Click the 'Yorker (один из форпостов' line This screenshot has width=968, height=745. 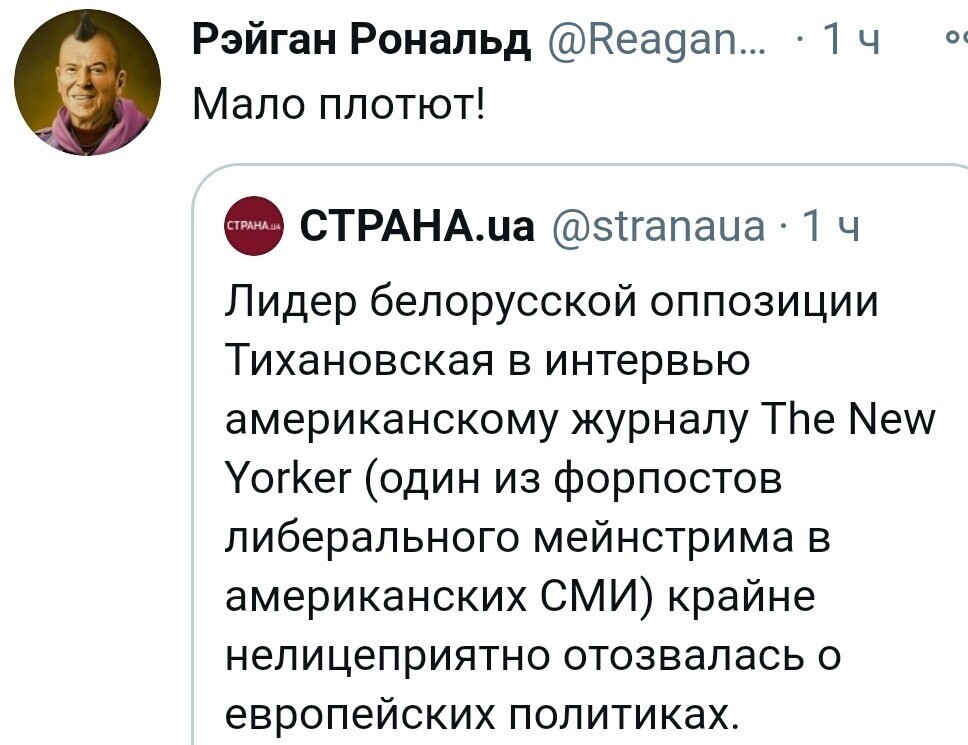tap(503, 480)
